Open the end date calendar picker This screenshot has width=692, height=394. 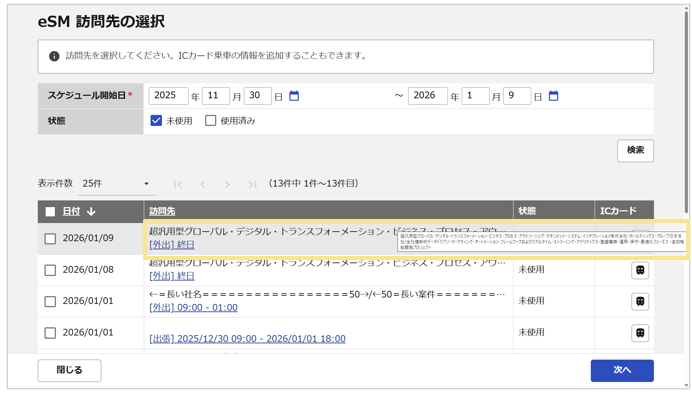coord(553,96)
